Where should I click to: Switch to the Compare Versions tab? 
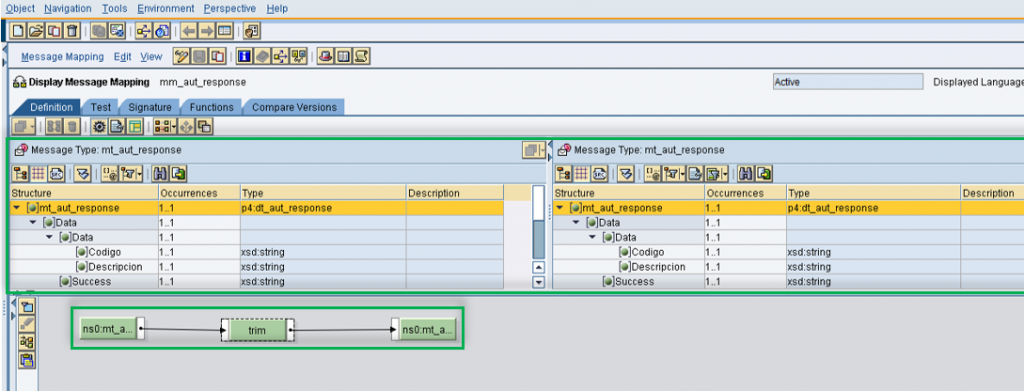pyautogui.click(x=295, y=107)
